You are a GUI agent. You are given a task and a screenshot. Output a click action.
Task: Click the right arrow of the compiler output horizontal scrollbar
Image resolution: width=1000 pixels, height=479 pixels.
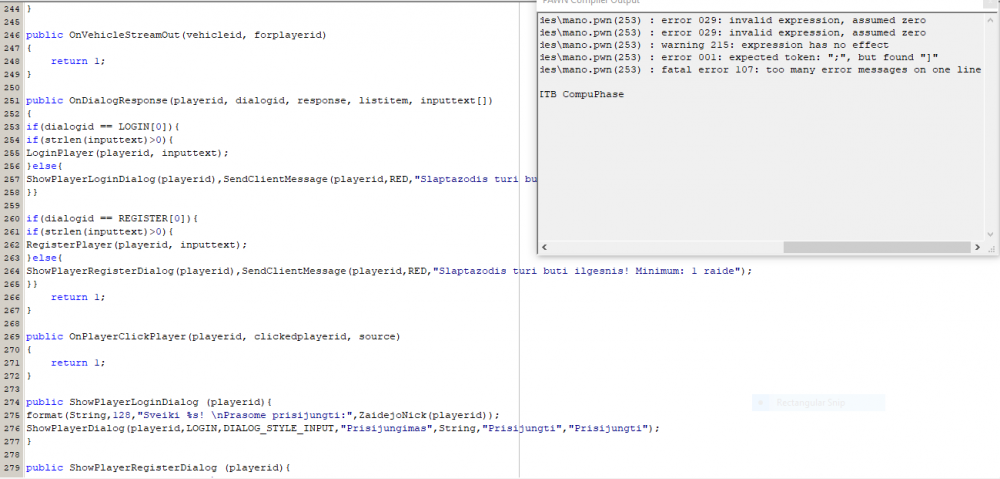click(977, 247)
